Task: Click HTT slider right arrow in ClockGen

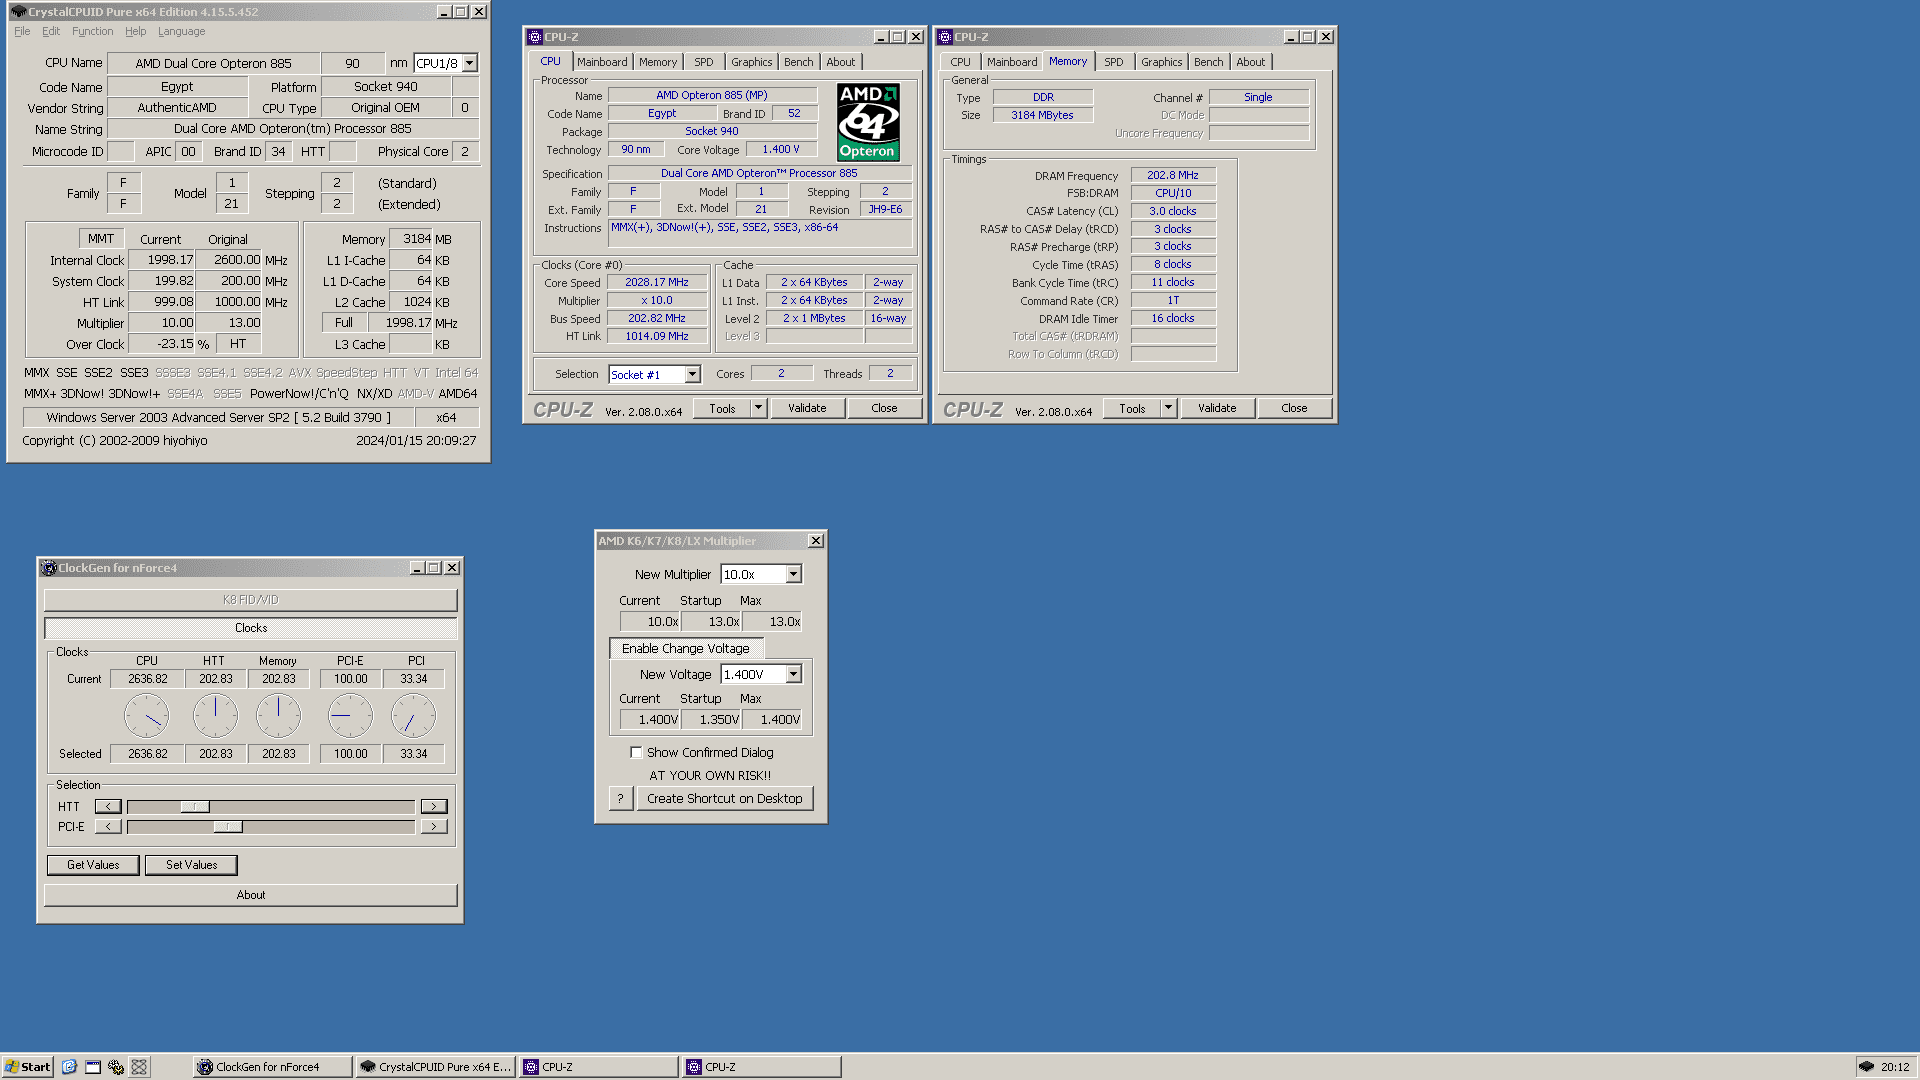Action: click(x=434, y=806)
